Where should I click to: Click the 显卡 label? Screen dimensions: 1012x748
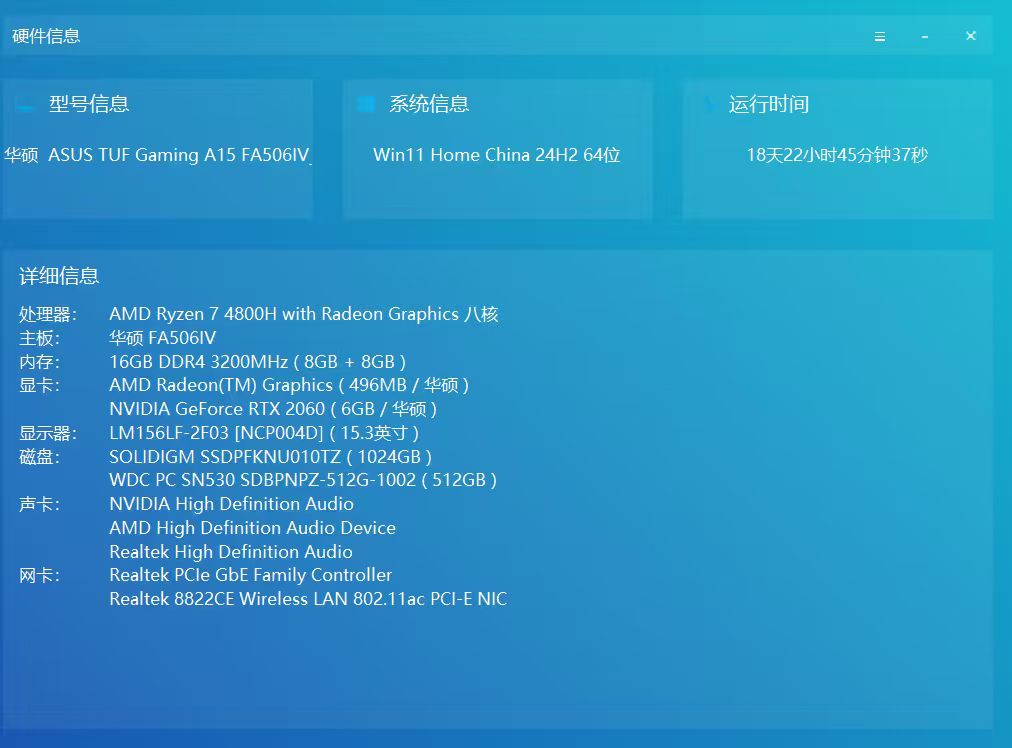click(39, 386)
